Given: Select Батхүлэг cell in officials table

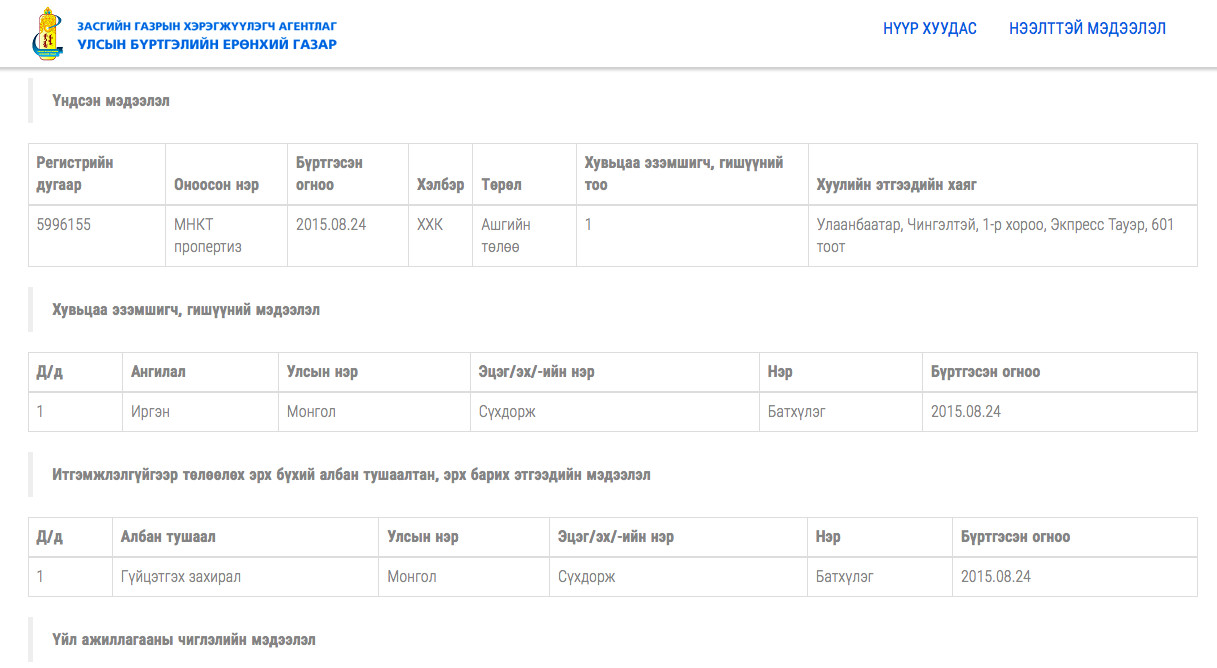Looking at the screenshot, I should tap(880, 577).
